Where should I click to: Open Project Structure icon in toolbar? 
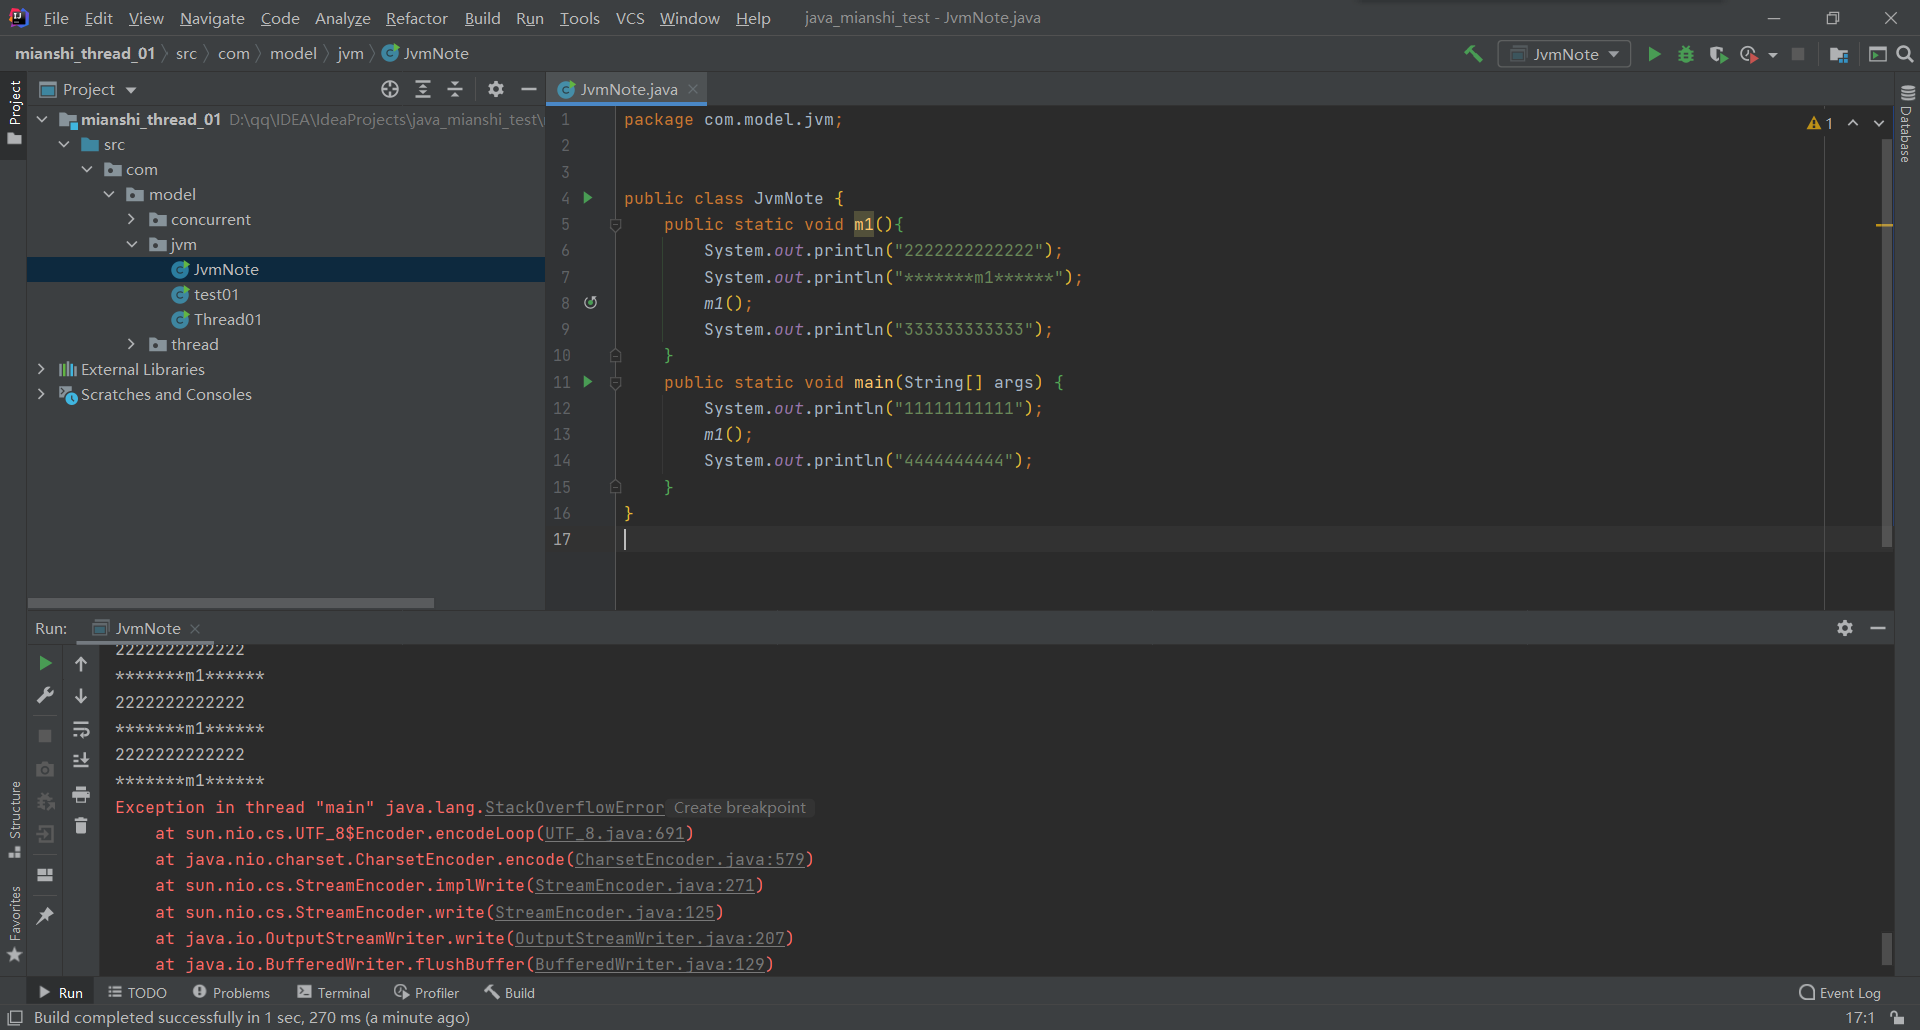[x=1838, y=54]
